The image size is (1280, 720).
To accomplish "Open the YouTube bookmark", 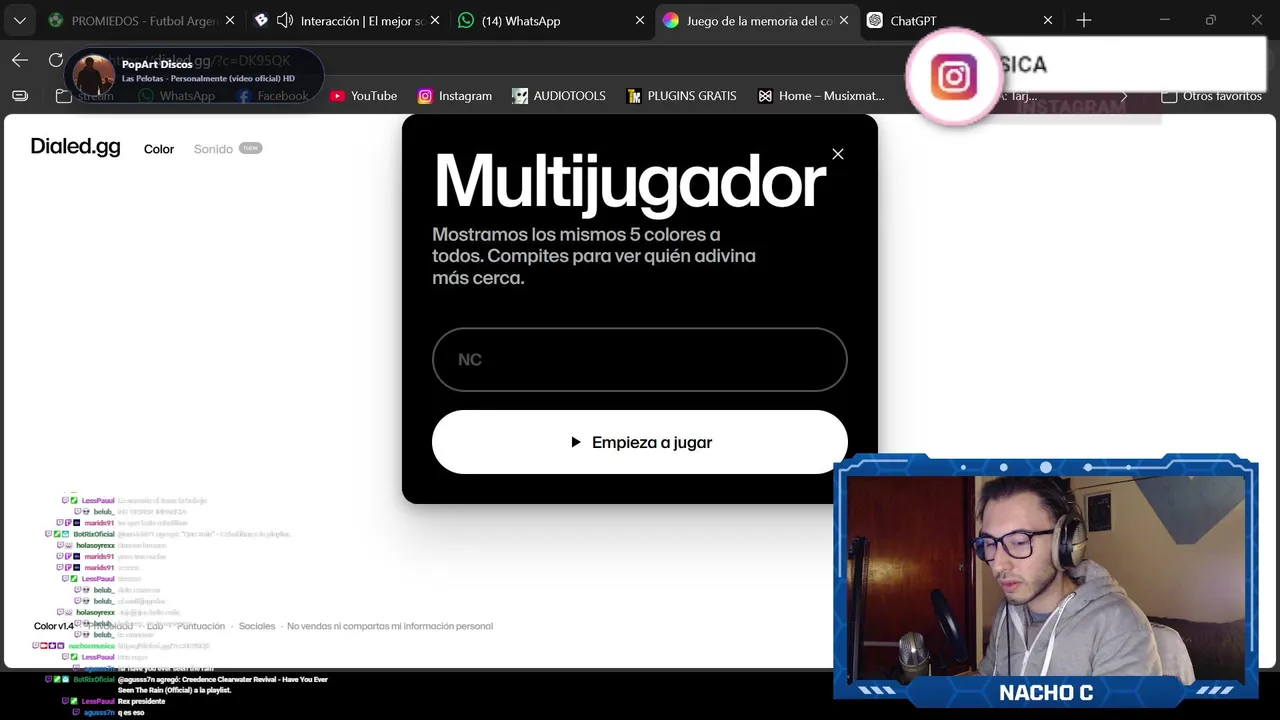I will pyautogui.click(x=363, y=96).
